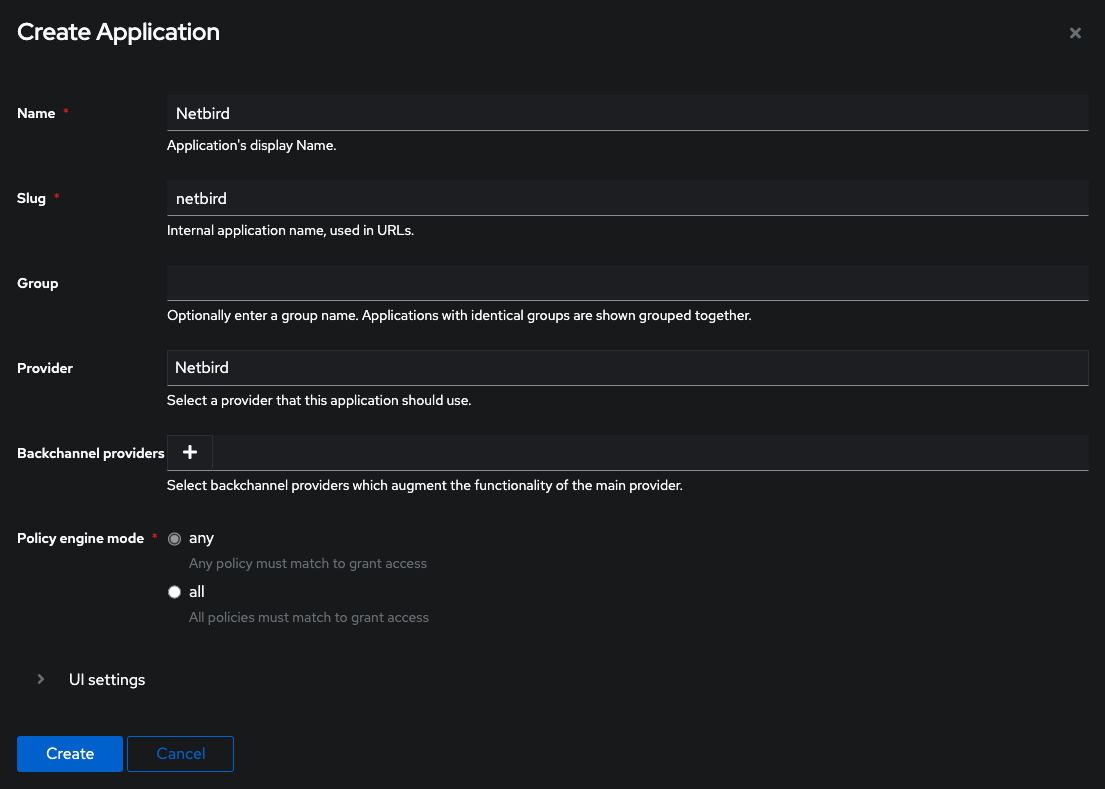
Task: Click the Name input containing Netbird
Action: pos(627,112)
